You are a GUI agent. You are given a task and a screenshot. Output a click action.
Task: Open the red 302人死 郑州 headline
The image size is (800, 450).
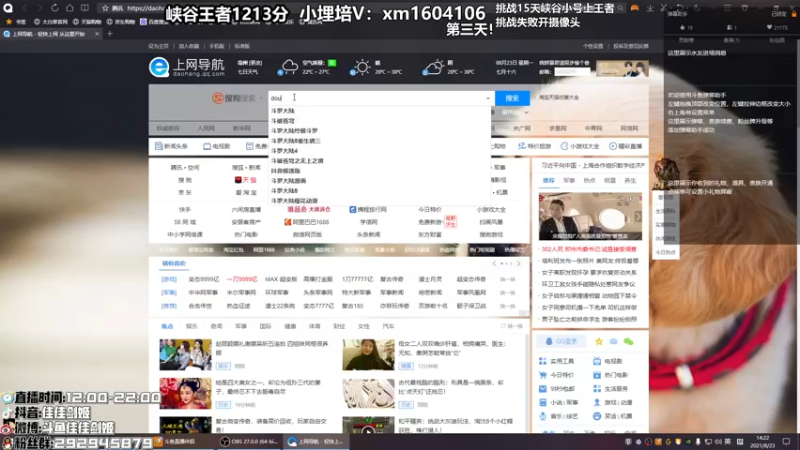click(x=589, y=249)
